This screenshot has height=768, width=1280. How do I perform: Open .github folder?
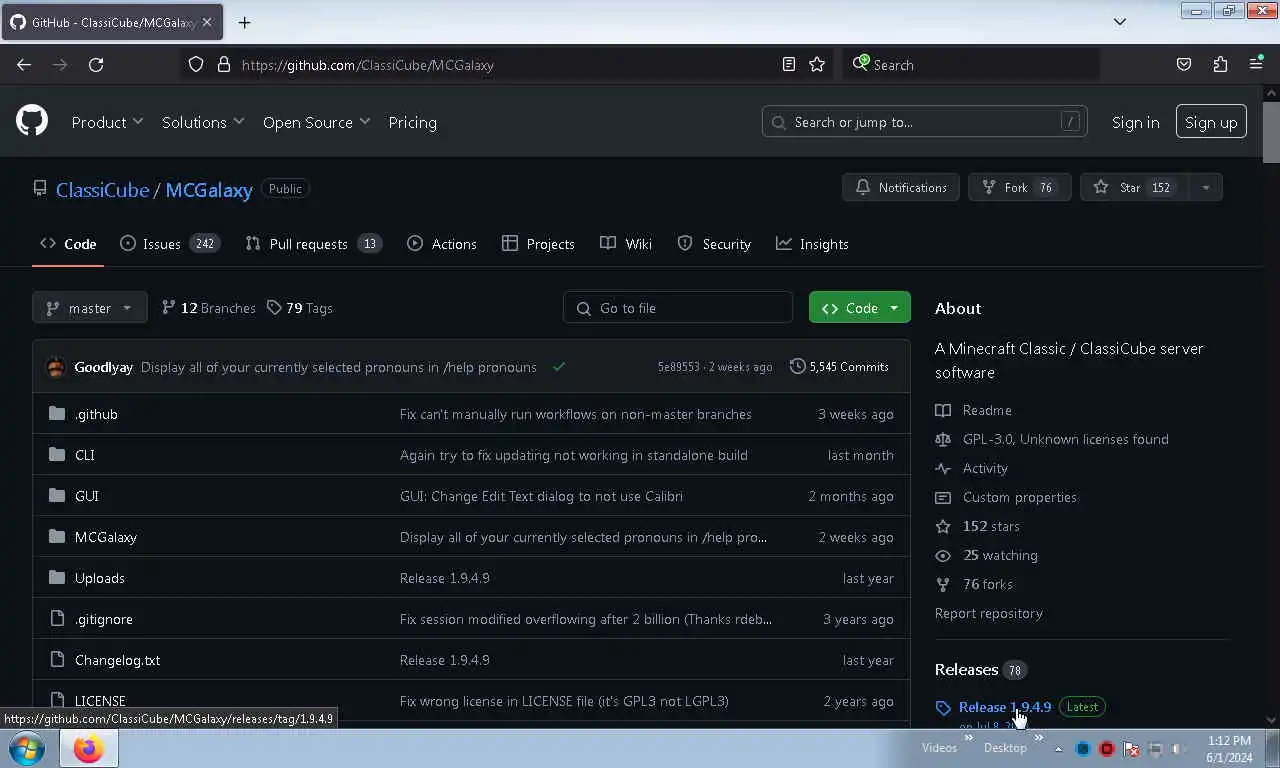click(x=96, y=414)
